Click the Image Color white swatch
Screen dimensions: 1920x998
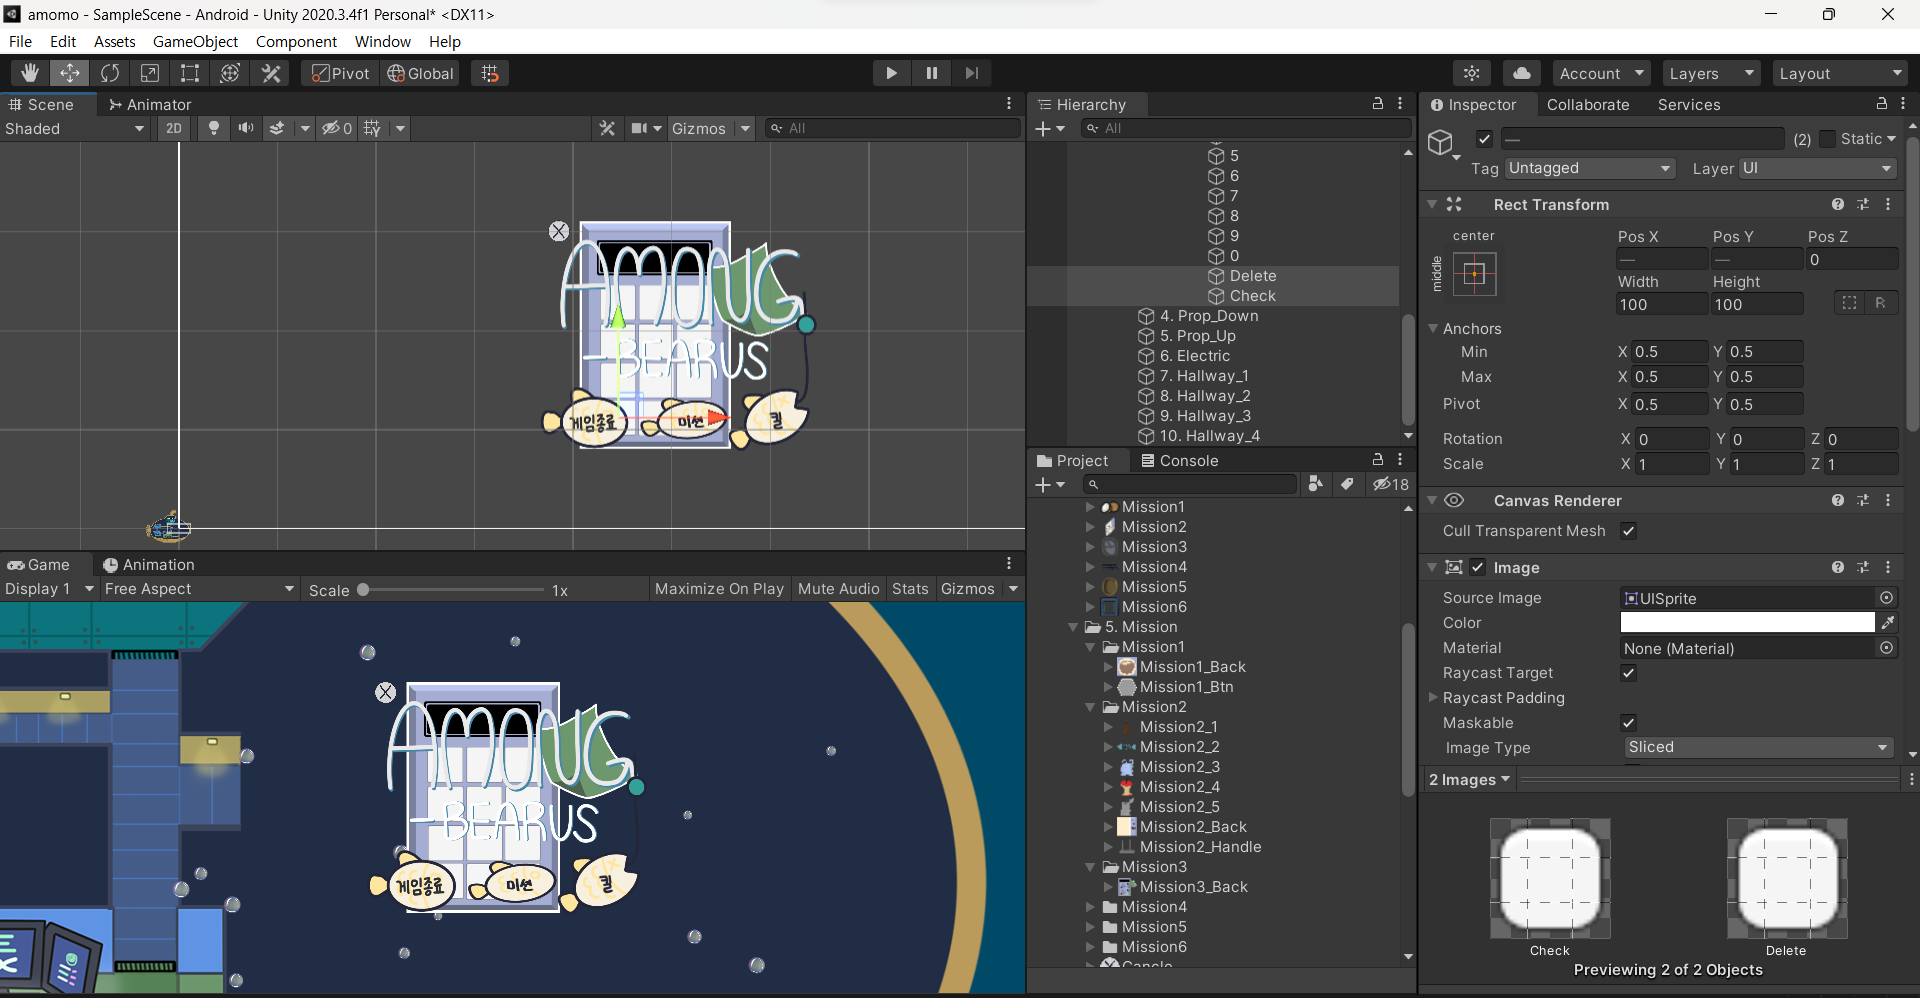(1747, 622)
